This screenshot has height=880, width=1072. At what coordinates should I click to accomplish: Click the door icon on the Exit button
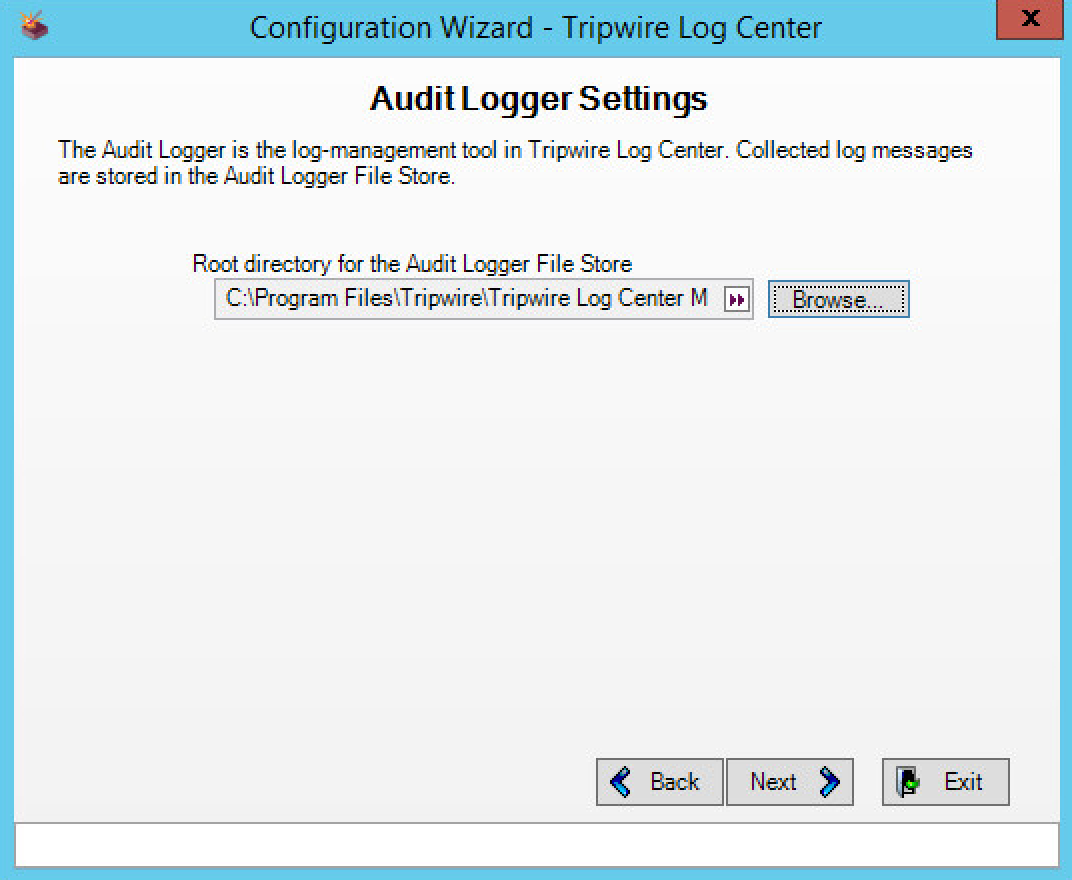point(909,782)
